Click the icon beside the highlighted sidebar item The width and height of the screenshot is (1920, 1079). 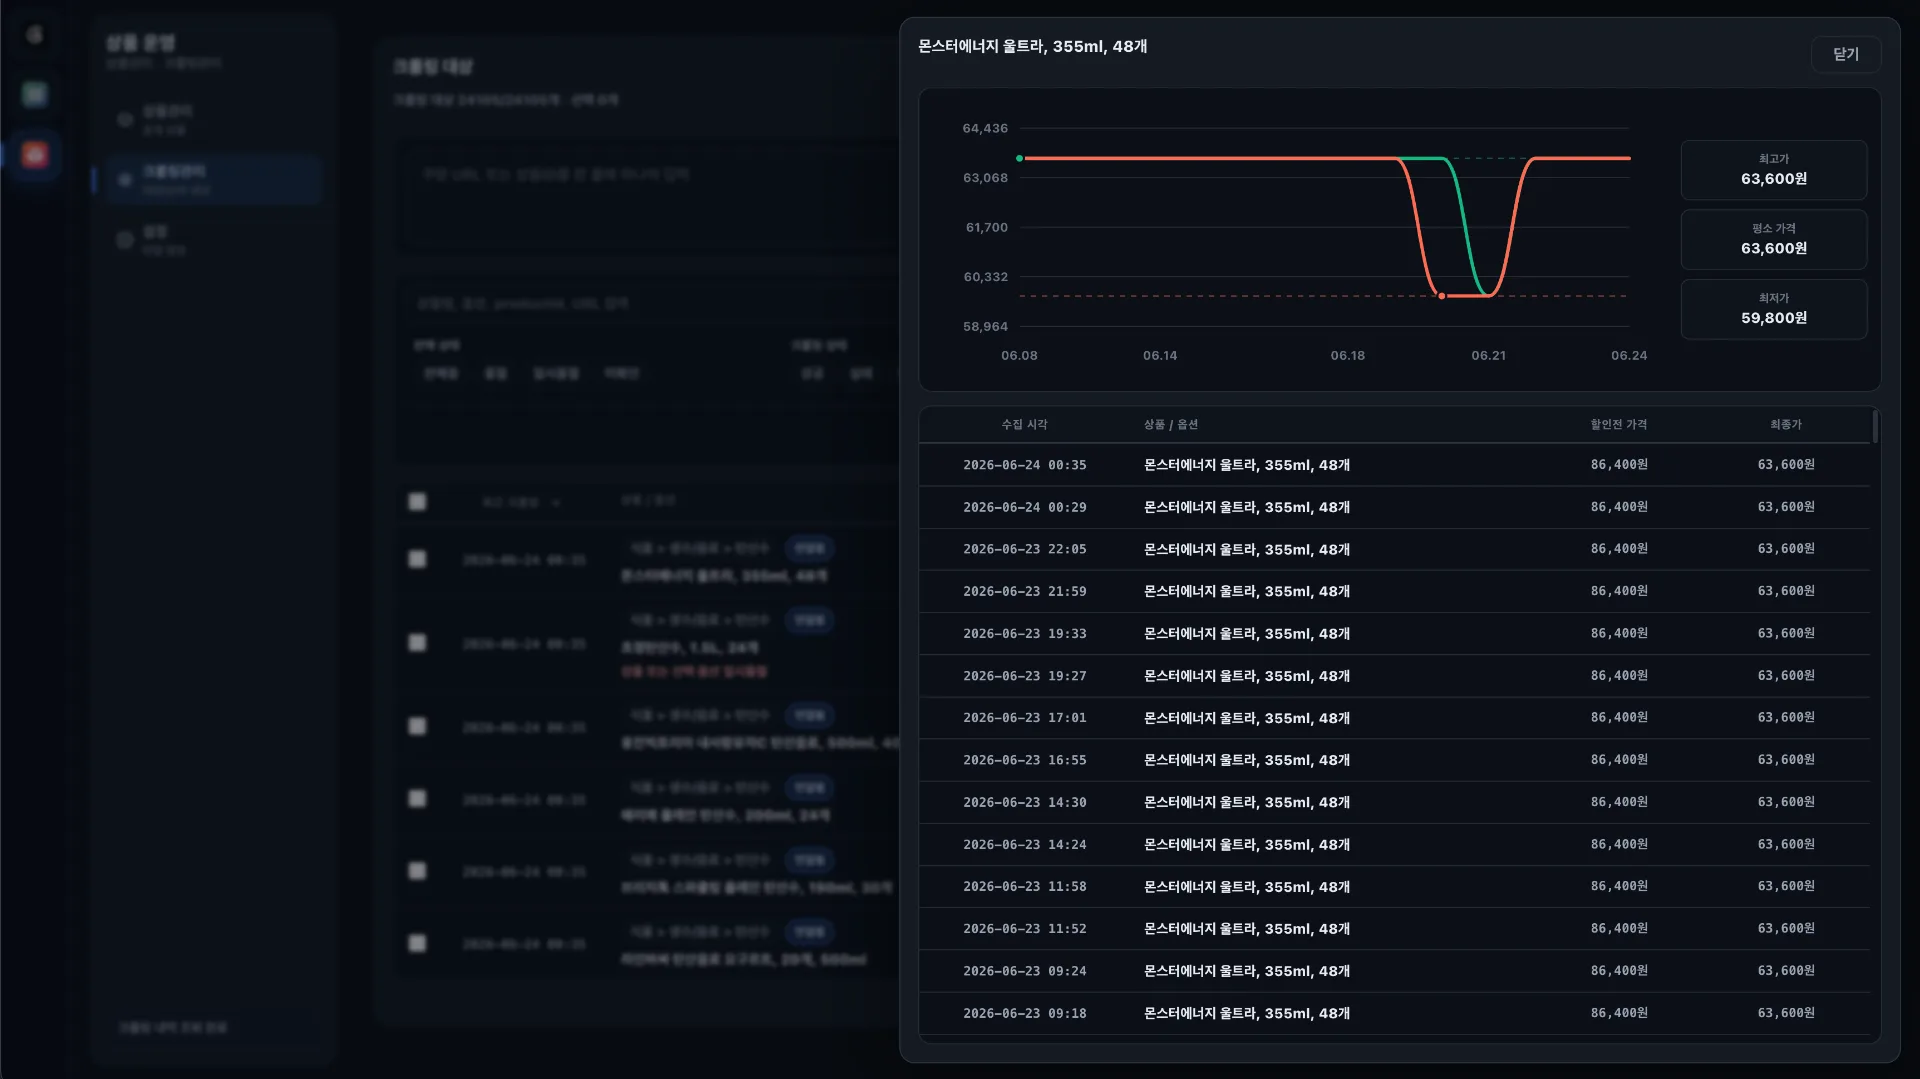coord(125,180)
